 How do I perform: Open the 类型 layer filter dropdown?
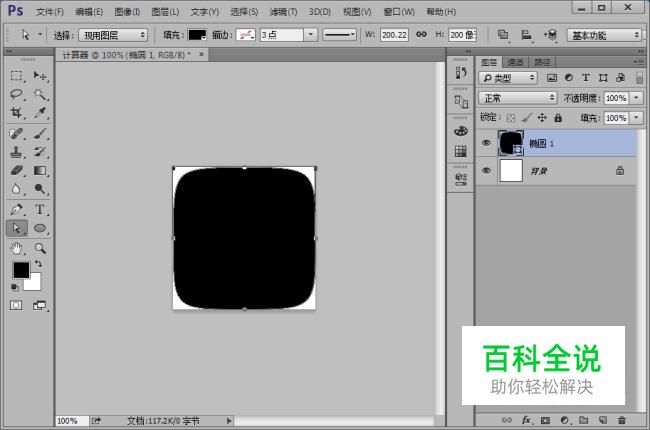coord(508,78)
